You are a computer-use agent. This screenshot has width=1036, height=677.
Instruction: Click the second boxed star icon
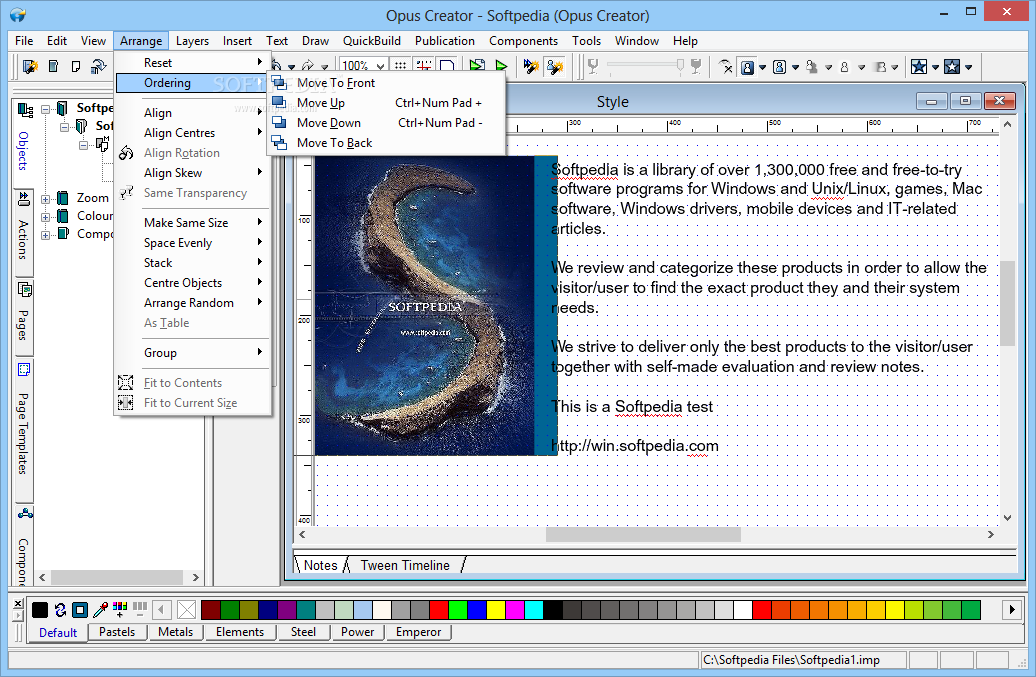pyautogui.click(x=951, y=67)
